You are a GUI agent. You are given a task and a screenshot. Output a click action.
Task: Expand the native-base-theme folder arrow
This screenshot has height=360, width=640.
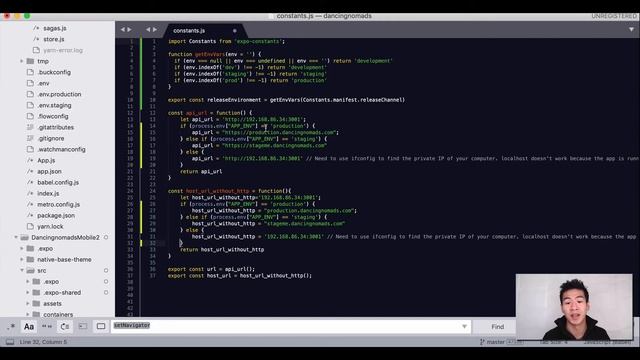point(22,260)
